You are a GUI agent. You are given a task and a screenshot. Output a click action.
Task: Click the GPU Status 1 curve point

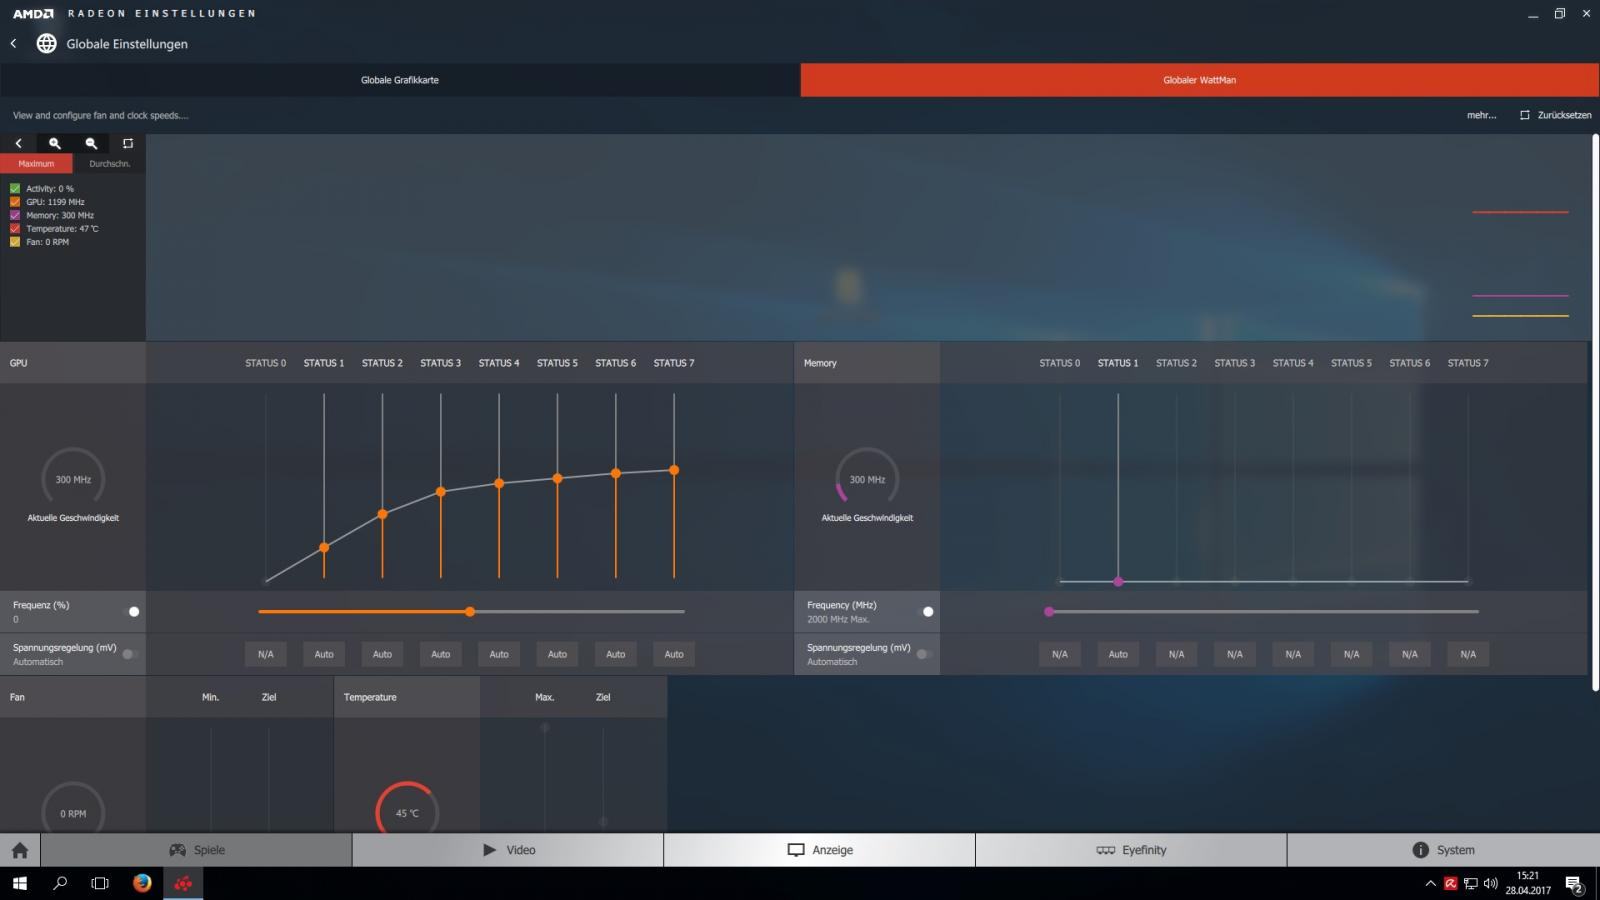(x=324, y=548)
